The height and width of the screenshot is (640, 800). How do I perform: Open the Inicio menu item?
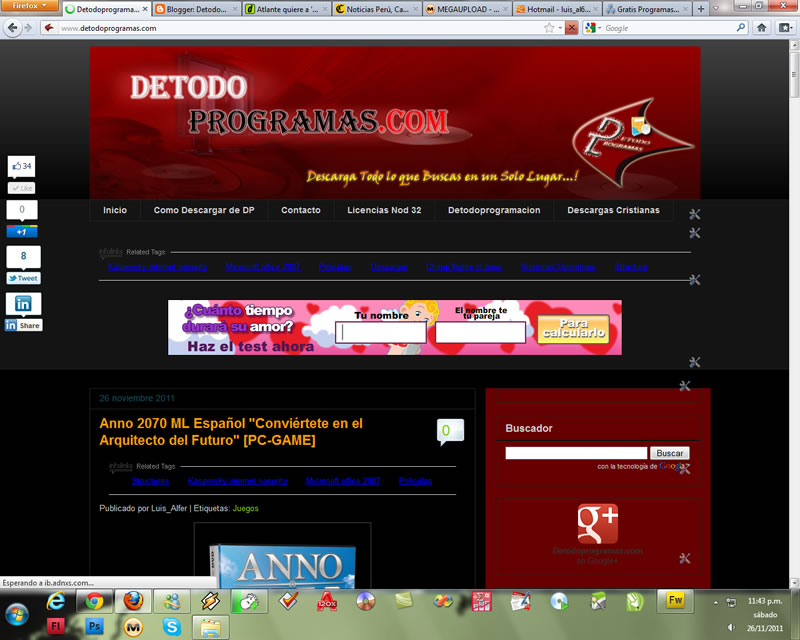[115, 210]
